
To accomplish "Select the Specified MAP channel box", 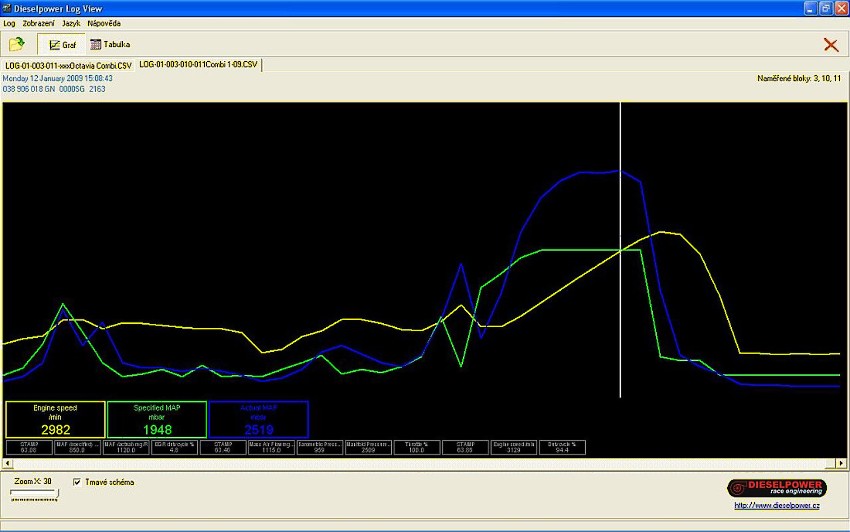I will tap(157, 420).
